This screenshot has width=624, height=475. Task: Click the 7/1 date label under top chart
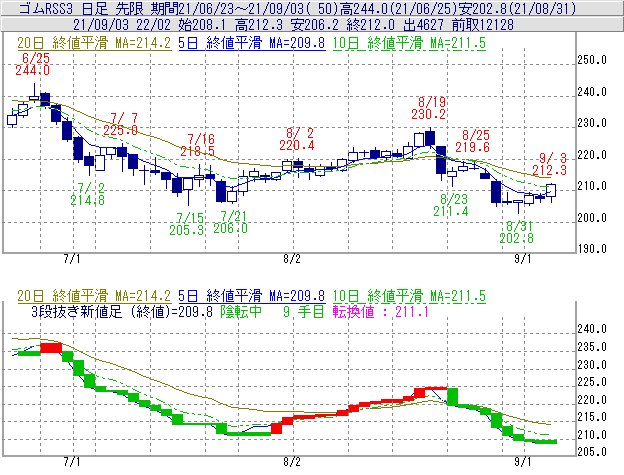[x=72, y=259]
